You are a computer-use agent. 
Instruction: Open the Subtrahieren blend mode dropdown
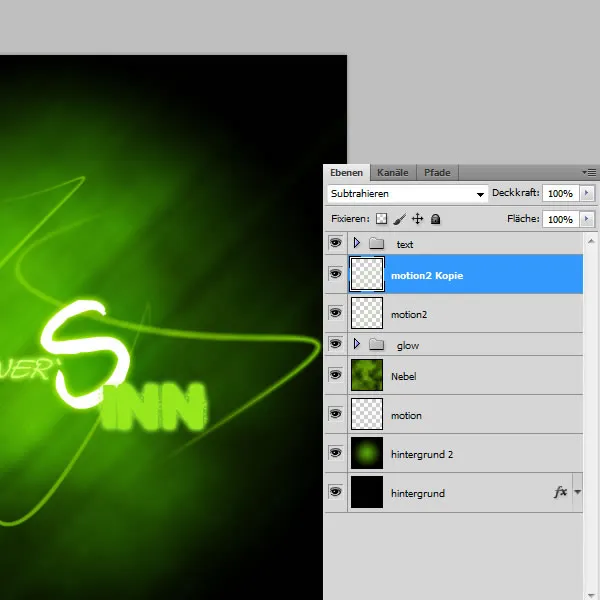(407, 193)
